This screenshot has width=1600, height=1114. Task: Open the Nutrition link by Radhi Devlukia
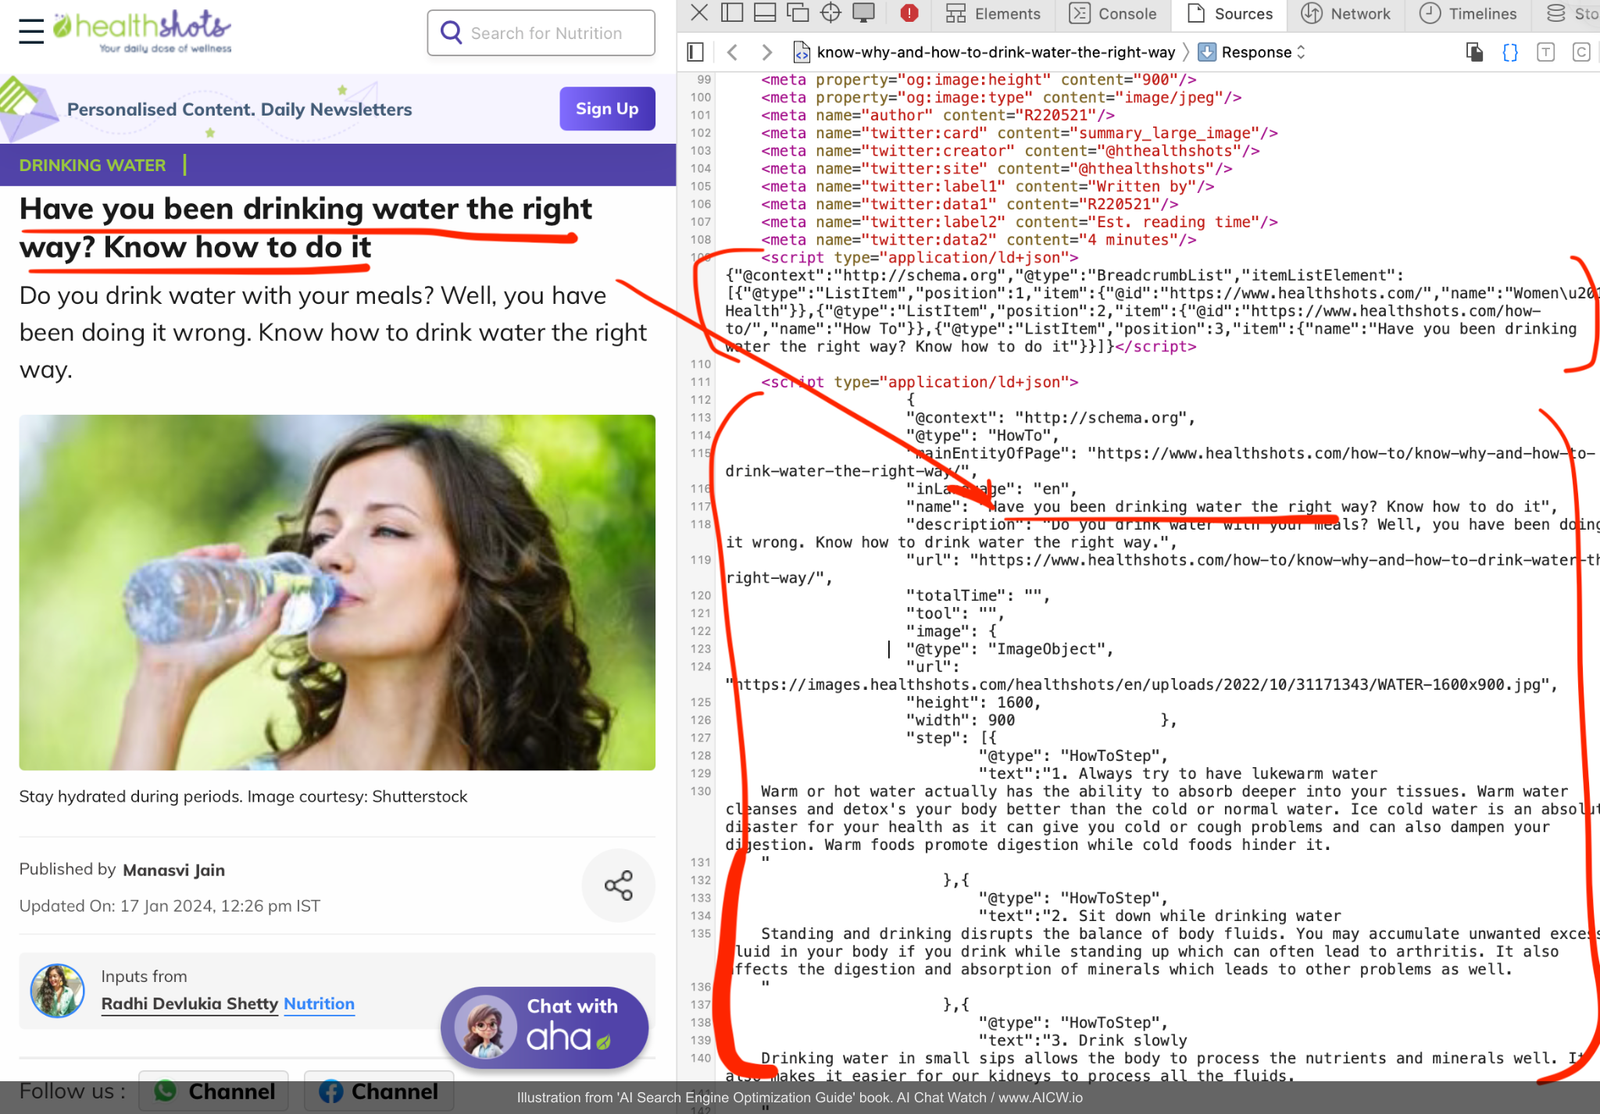click(x=319, y=1004)
